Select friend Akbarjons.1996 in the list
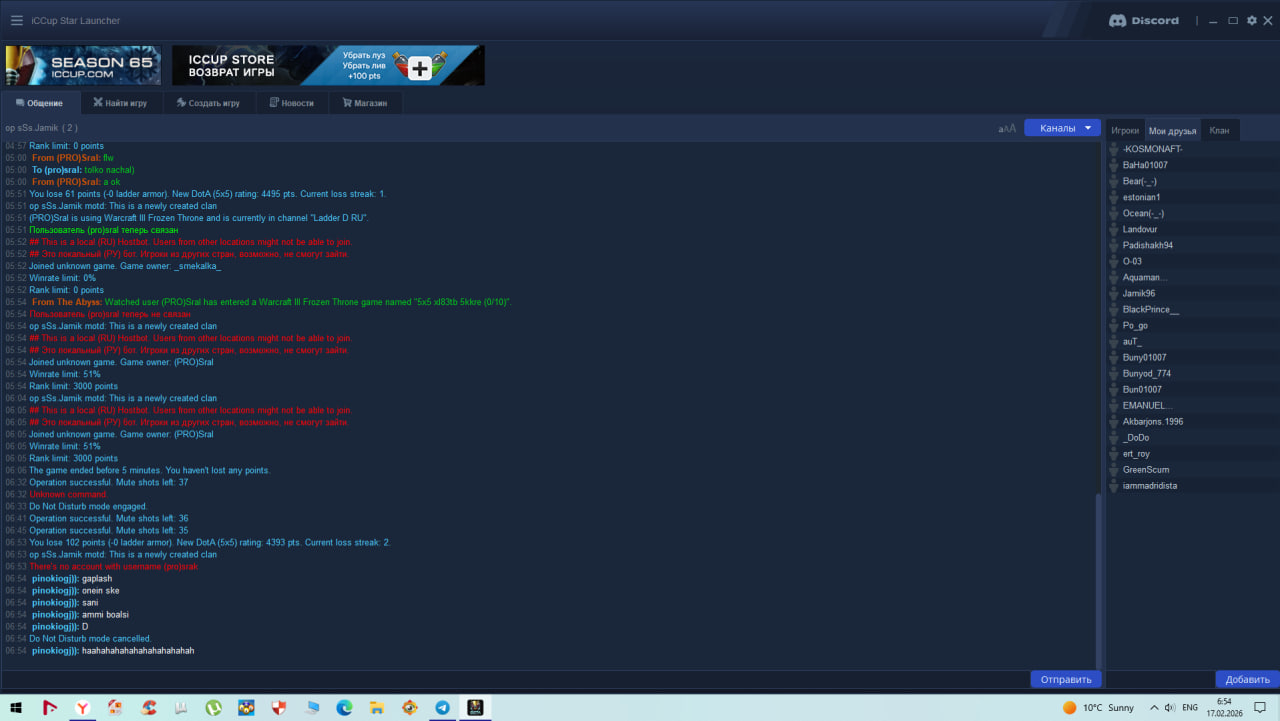Screen dimensions: 1280x721 (1192, 421)
